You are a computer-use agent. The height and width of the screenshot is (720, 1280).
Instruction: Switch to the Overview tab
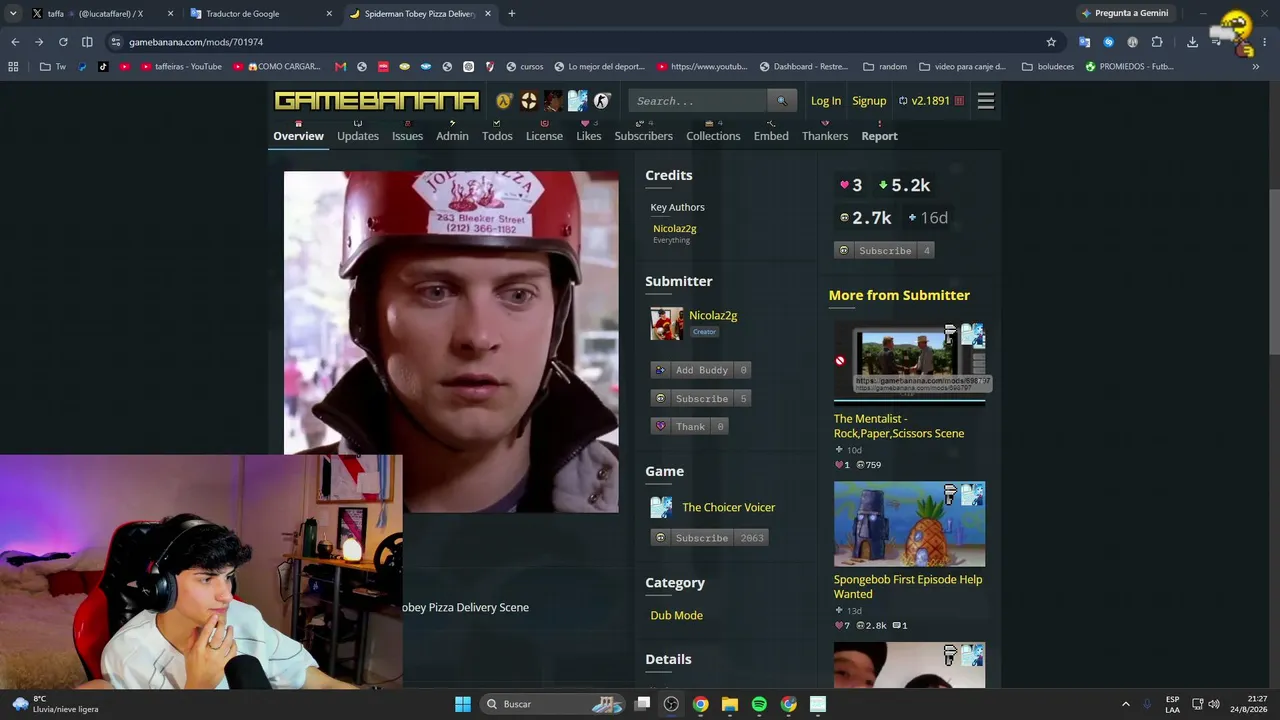tap(299, 136)
